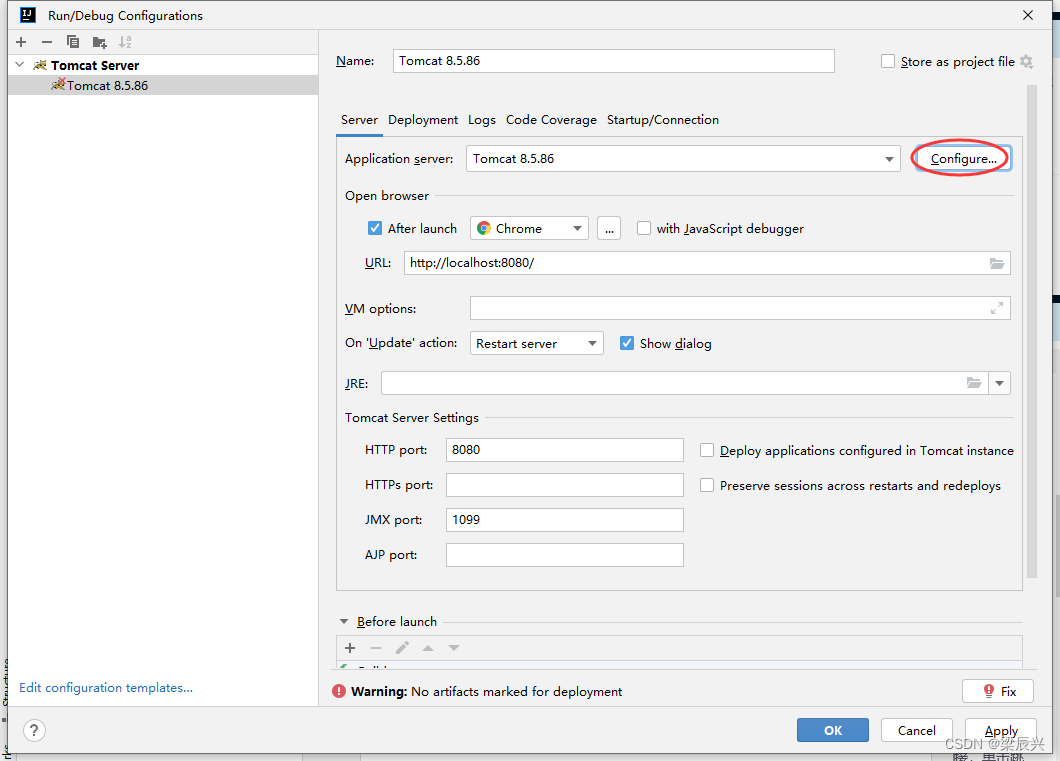
Task: Move the Before launch task up
Action: click(x=428, y=648)
